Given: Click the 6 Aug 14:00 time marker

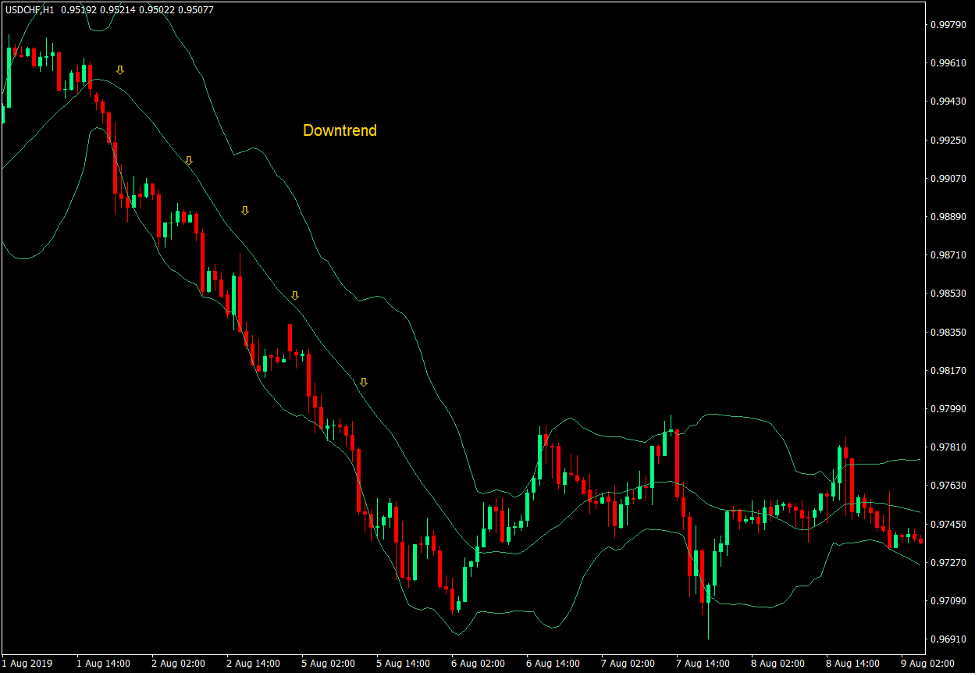Looking at the screenshot, I should coord(552,663).
